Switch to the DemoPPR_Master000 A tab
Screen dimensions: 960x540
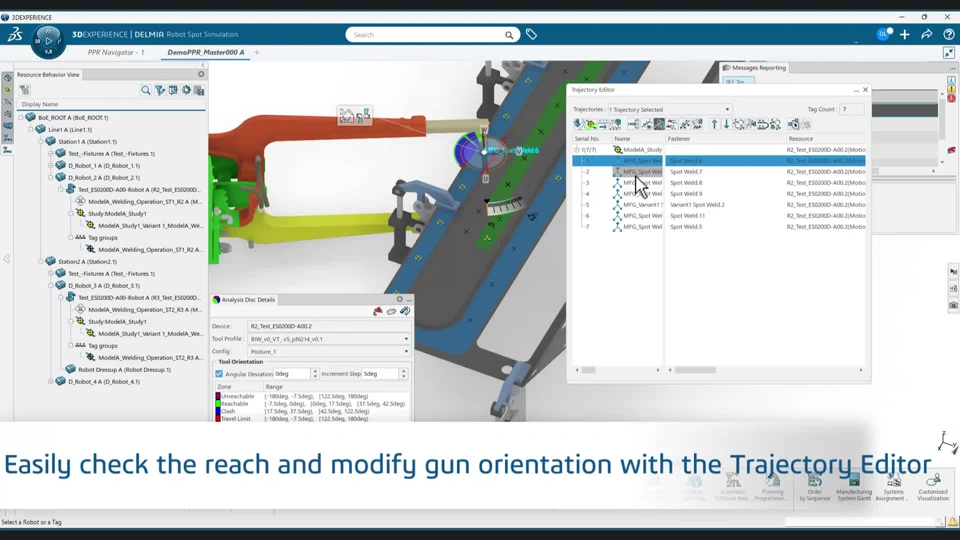point(206,53)
